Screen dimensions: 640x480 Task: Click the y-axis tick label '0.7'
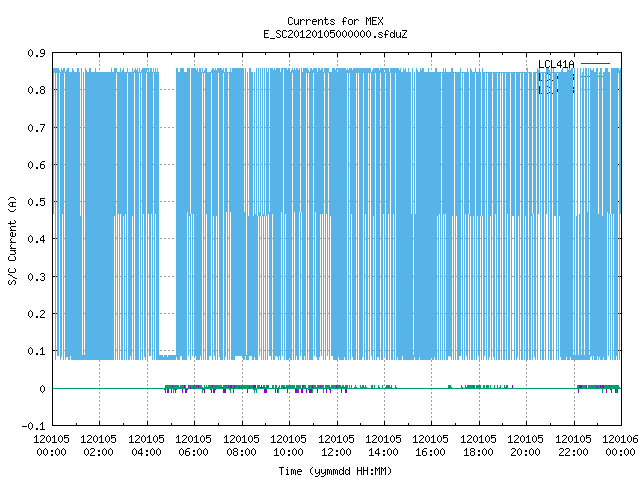pyautogui.click(x=36, y=128)
